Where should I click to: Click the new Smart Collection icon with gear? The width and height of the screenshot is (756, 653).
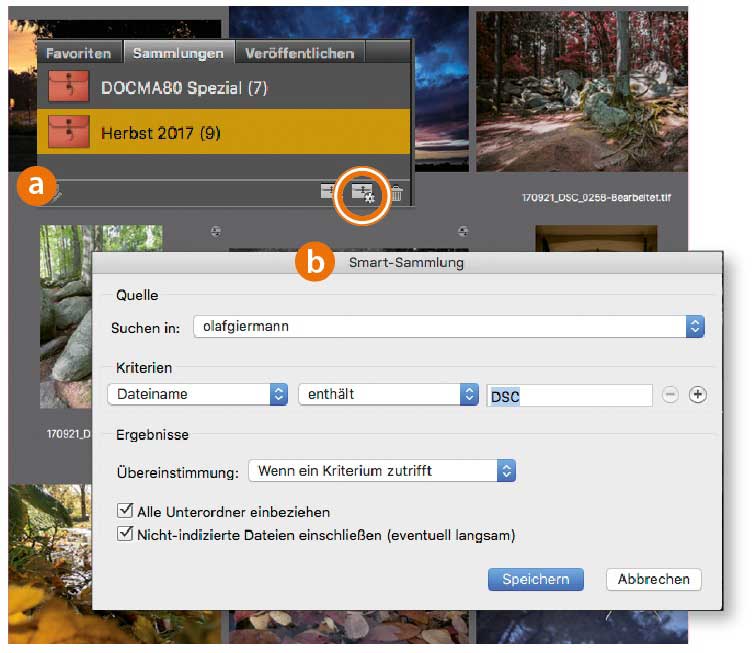coord(363,193)
